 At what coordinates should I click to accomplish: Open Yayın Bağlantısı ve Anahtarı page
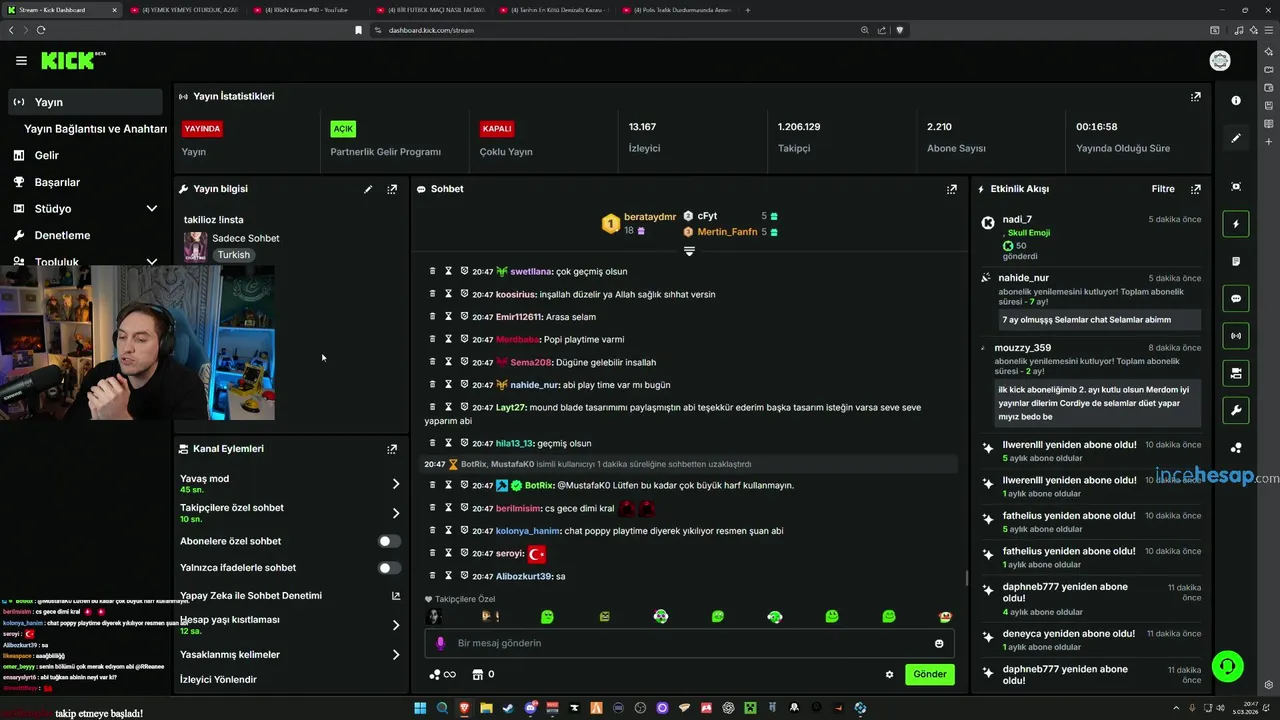click(95, 129)
